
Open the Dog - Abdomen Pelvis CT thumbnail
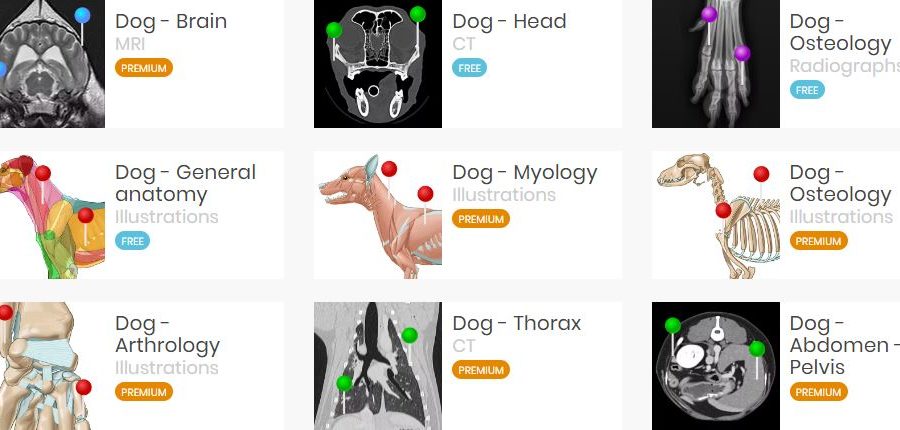[x=716, y=366]
